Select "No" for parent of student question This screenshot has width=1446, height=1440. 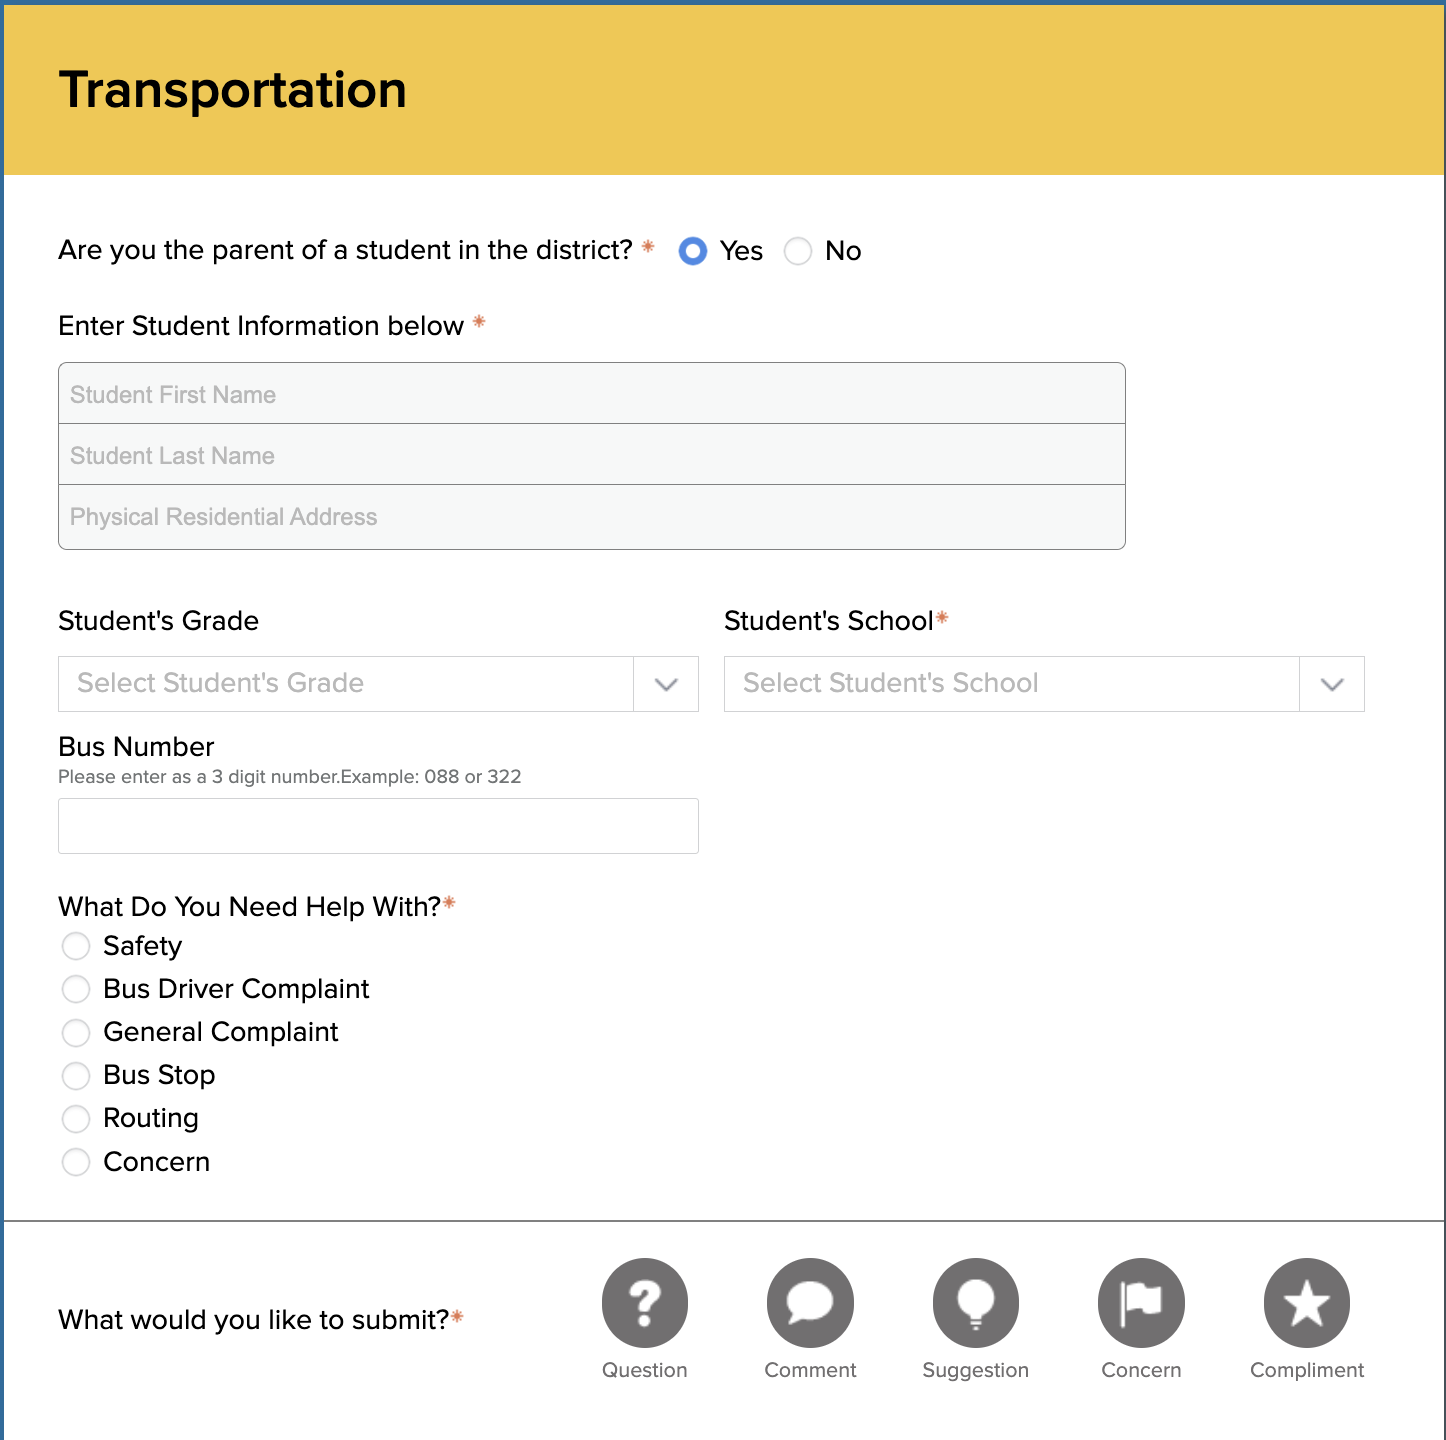798,251
